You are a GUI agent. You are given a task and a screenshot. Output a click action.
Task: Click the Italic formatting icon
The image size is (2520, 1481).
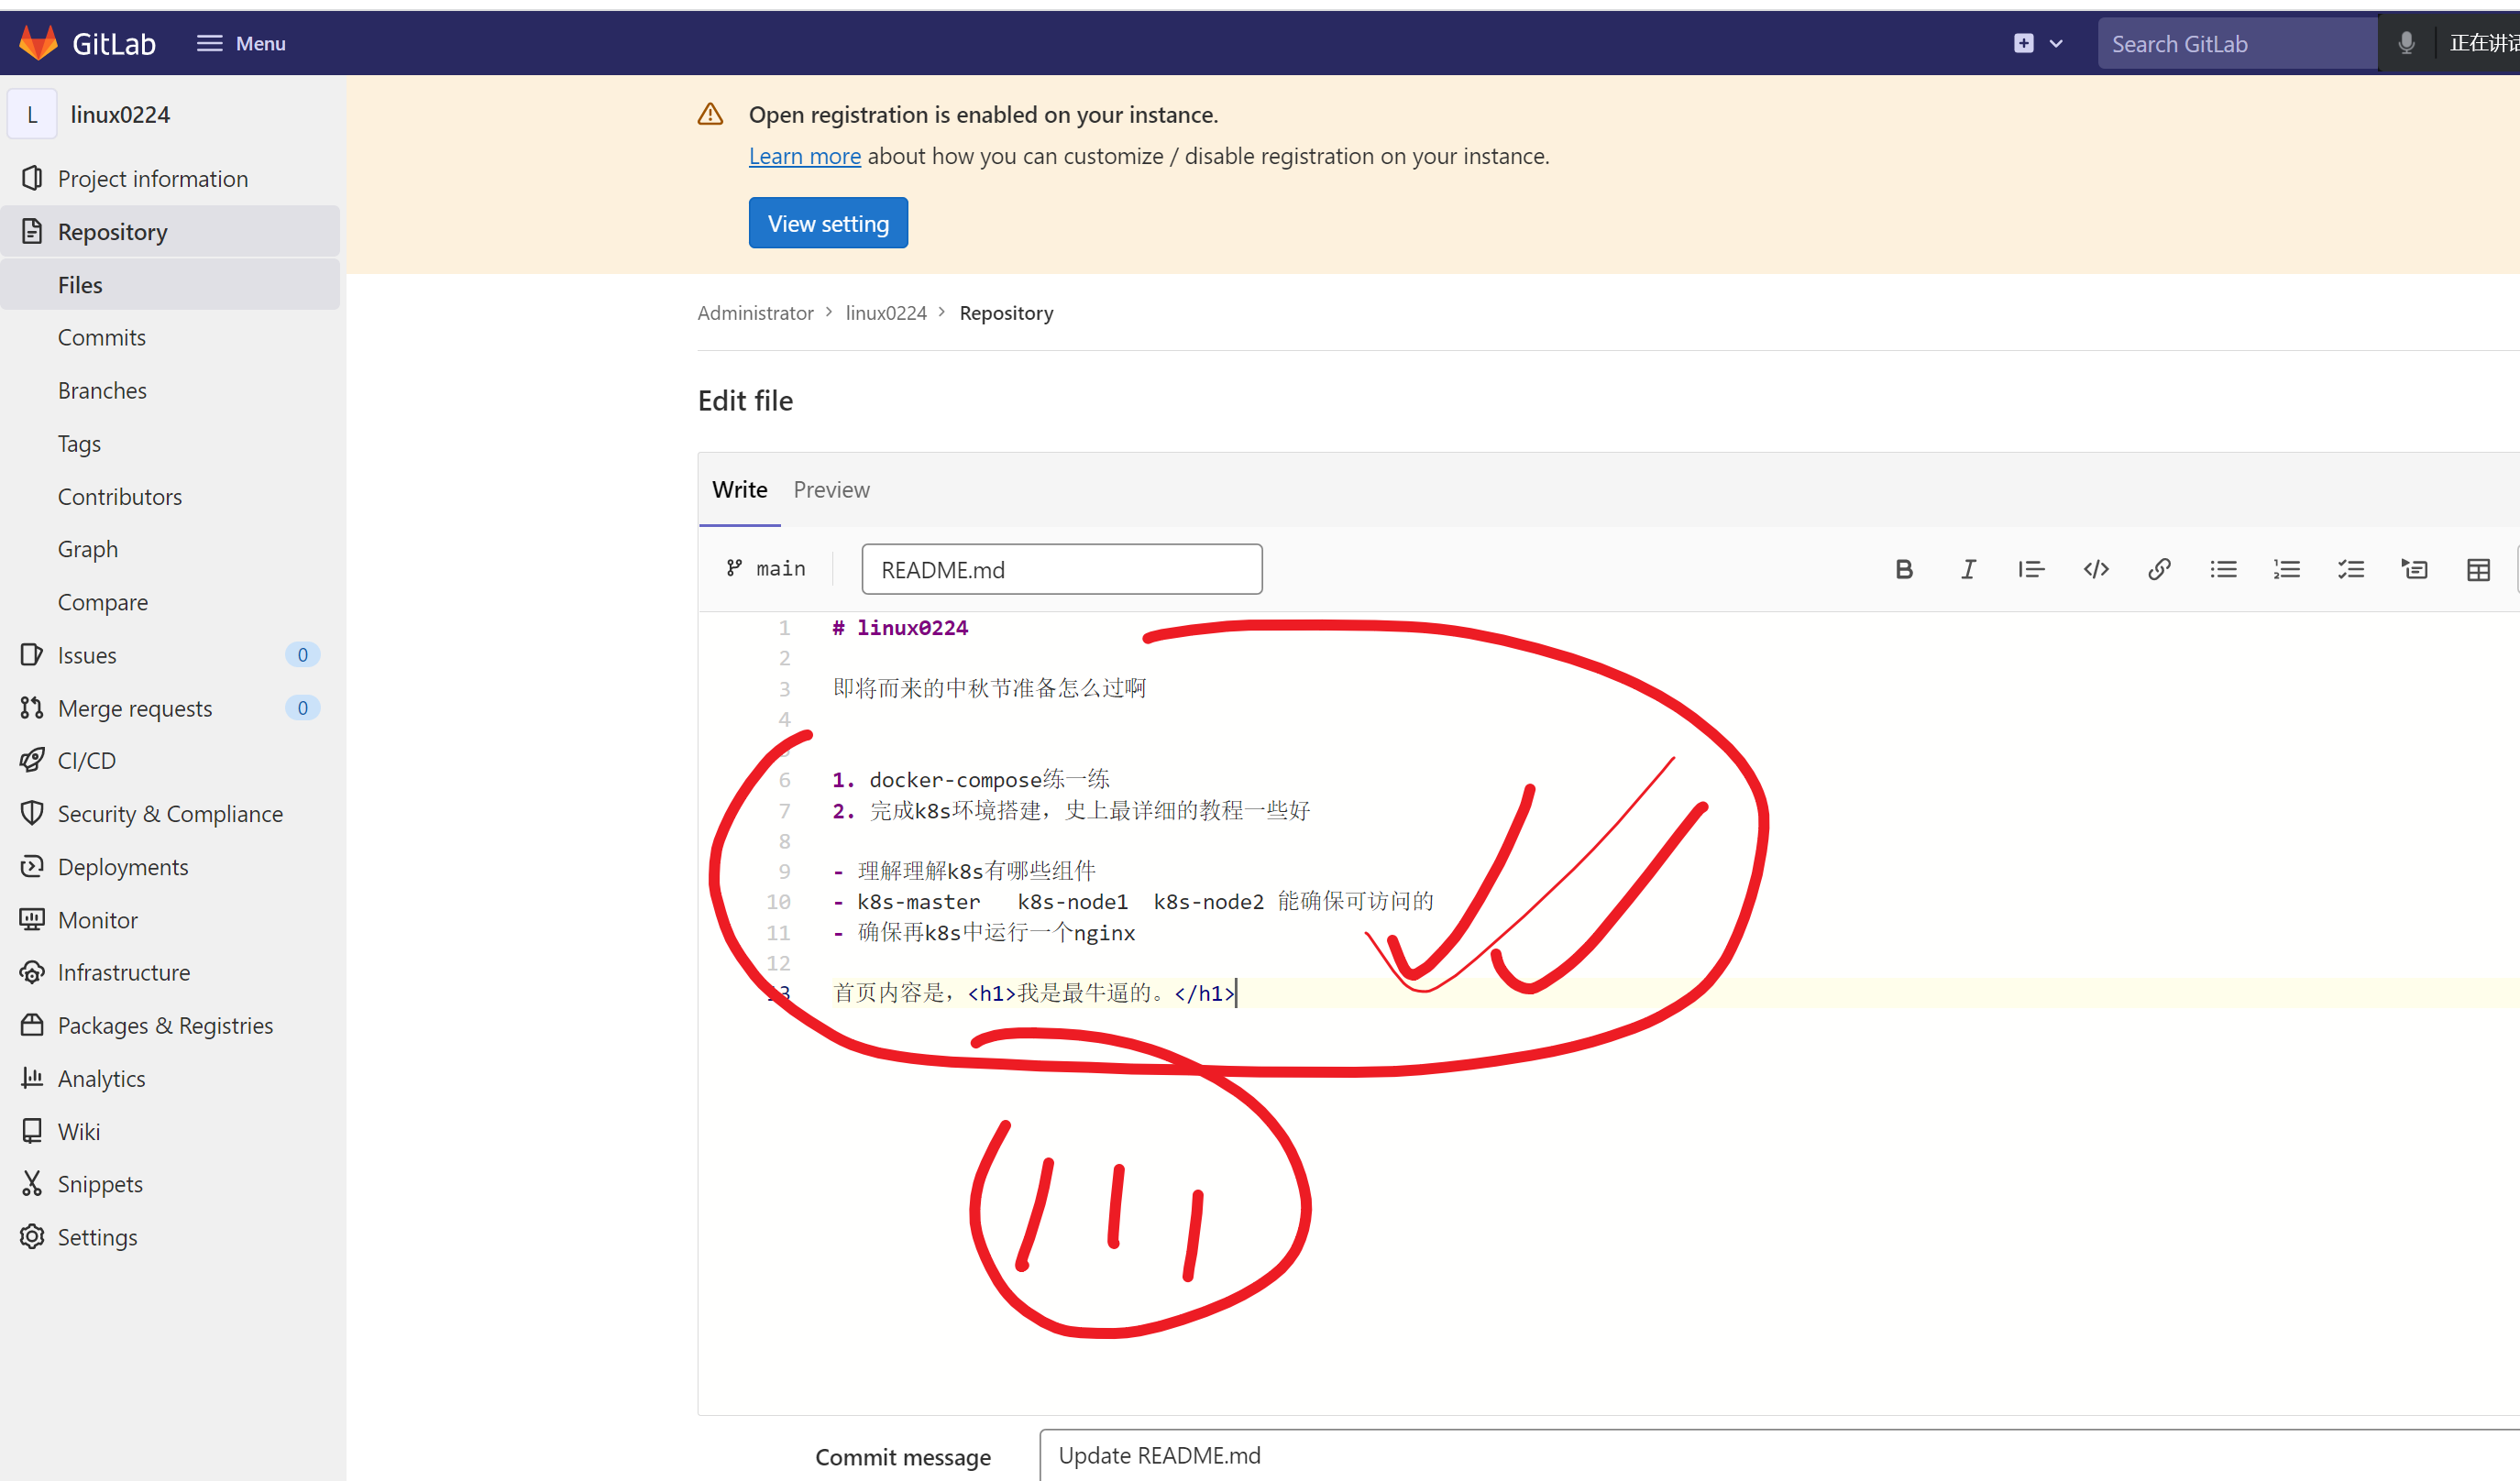(x=1968, y=569)
